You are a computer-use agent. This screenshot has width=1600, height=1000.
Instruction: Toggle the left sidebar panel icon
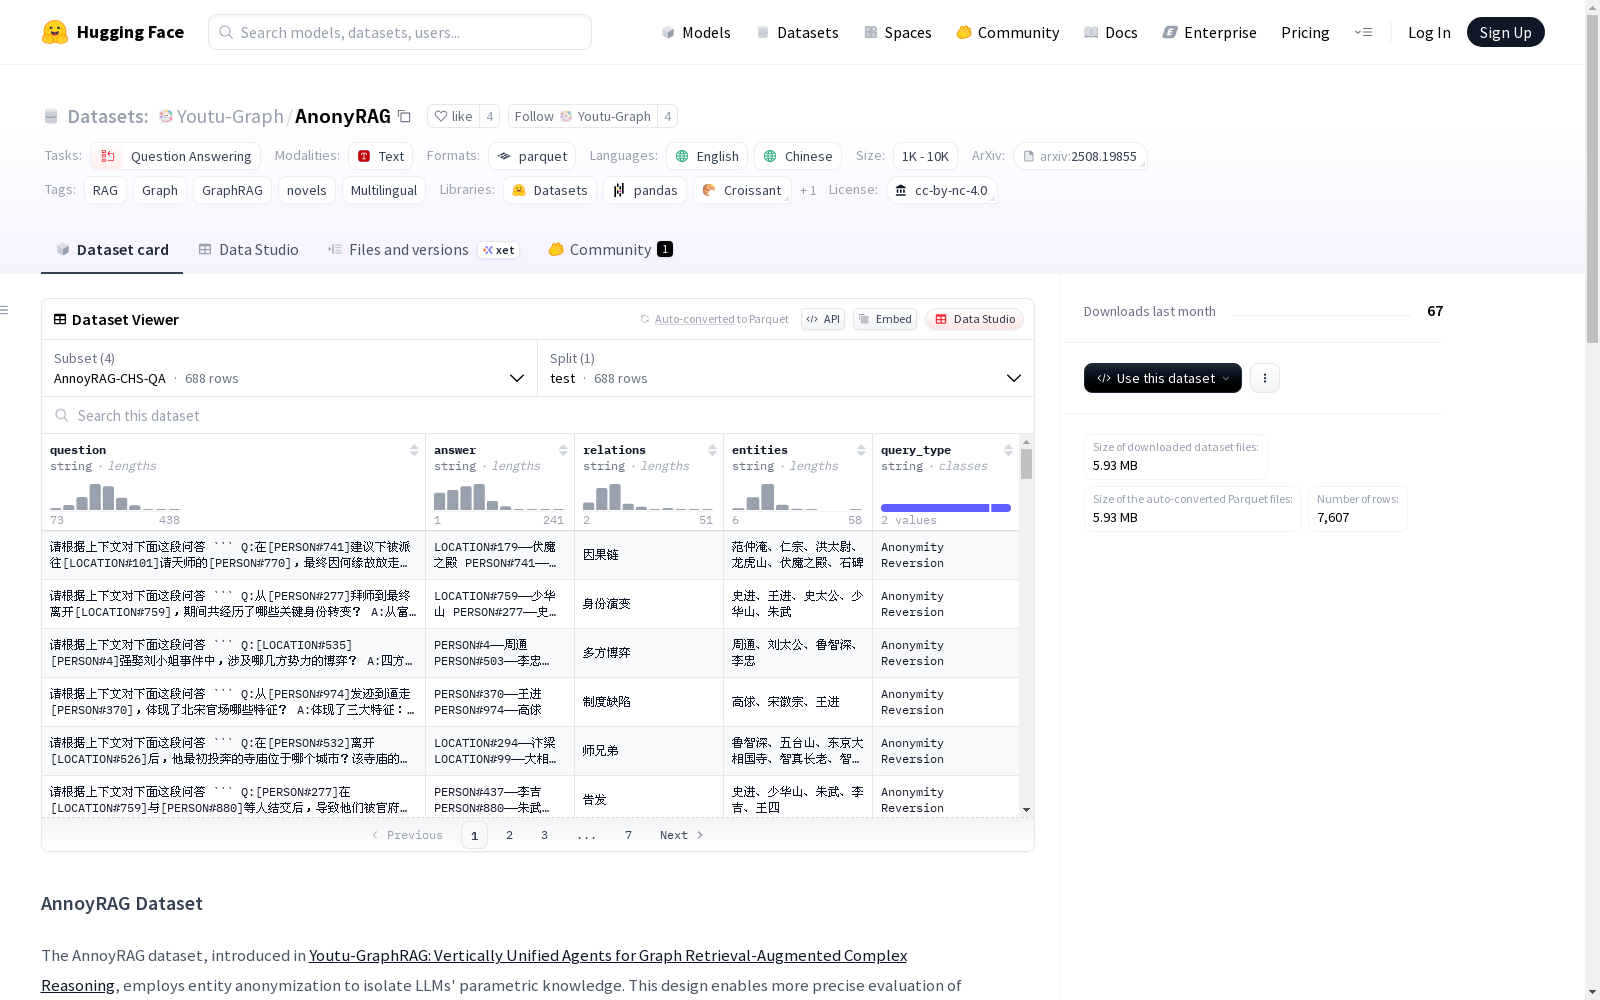[5, 310]
